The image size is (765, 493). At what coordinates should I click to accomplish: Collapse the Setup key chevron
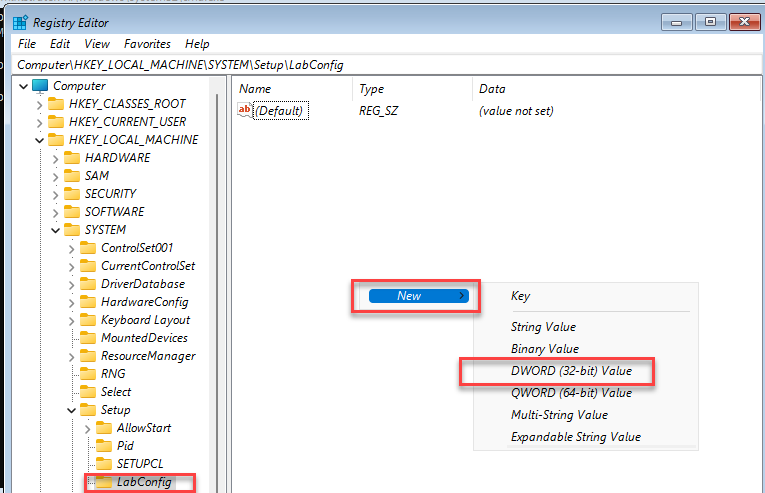tap(71, 411)
